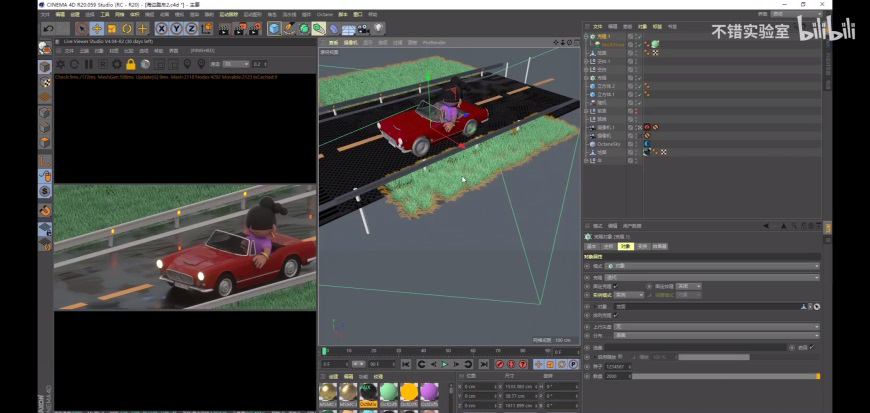
Task: Add a Cube primitive from the toolbar
Action: [x=275, y=28]
